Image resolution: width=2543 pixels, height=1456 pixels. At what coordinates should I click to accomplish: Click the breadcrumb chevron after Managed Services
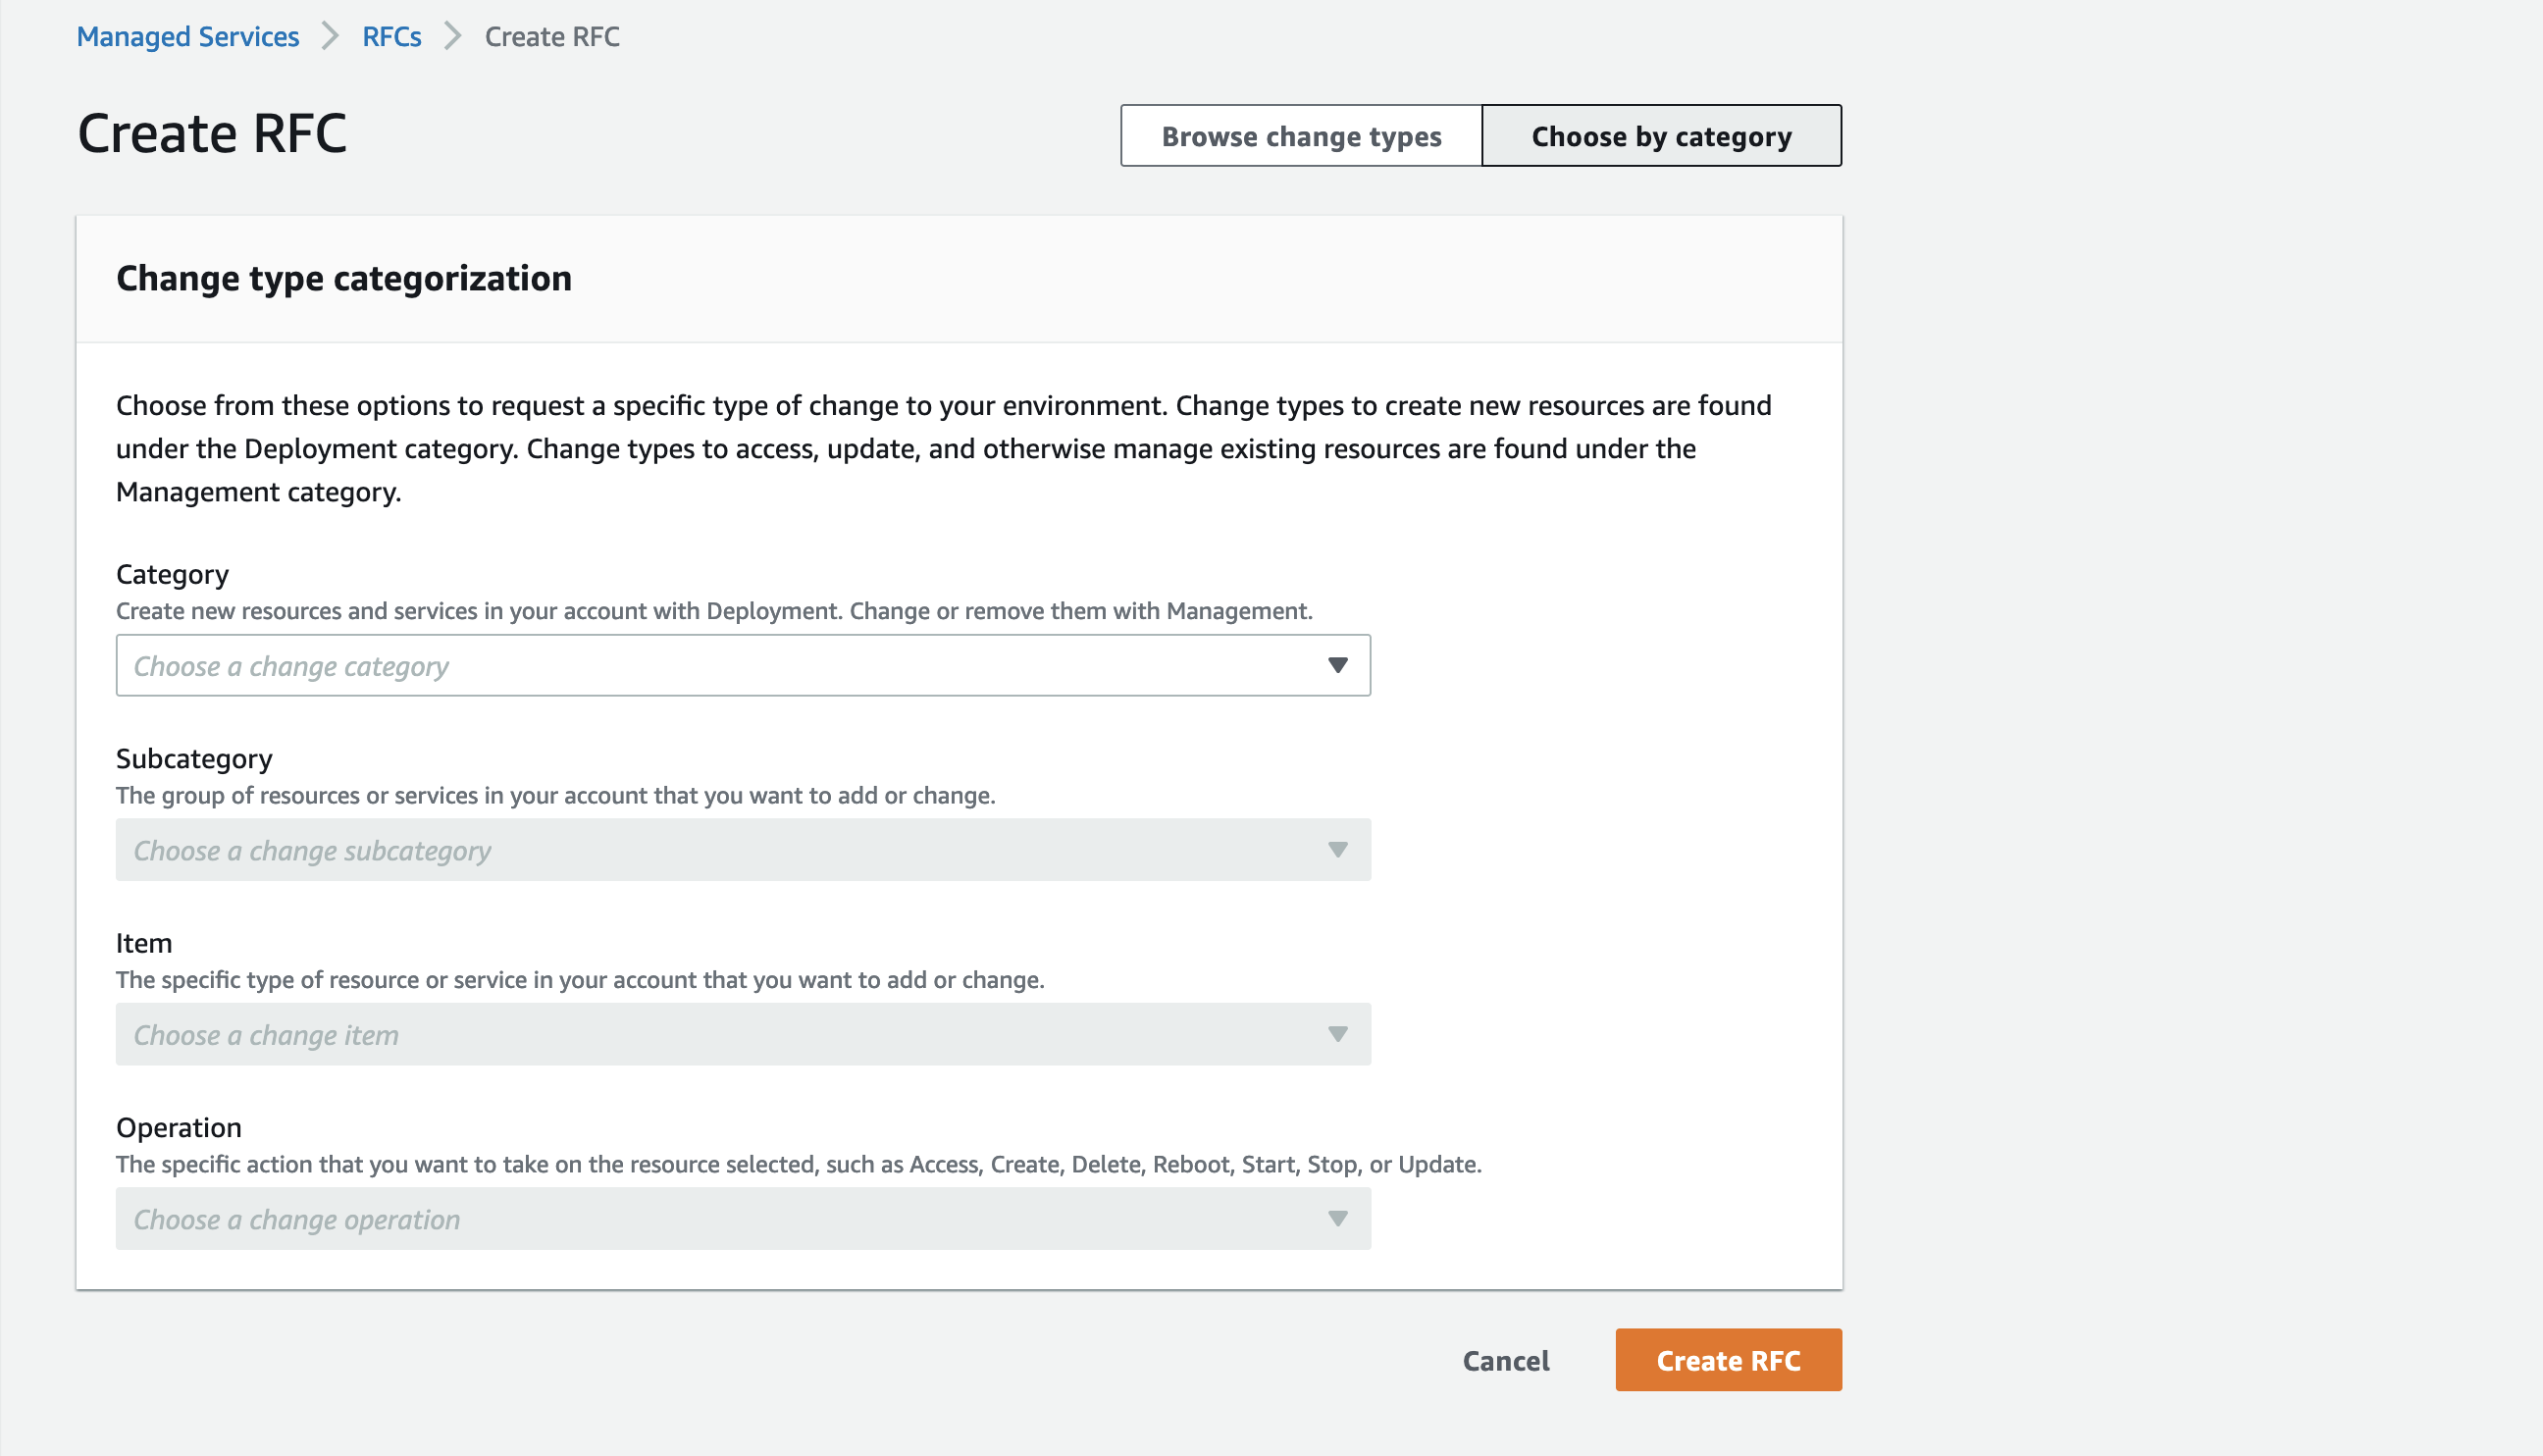coord(330,36)
